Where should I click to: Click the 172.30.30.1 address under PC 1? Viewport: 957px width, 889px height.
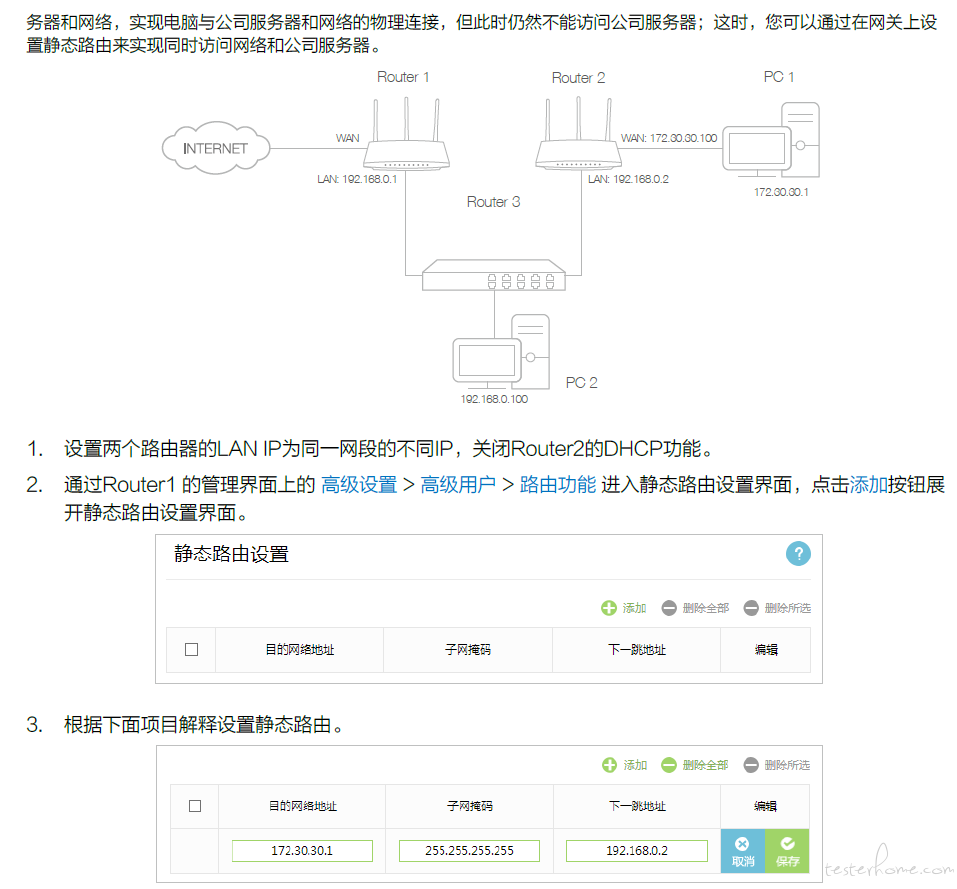[x=781, y=192]
